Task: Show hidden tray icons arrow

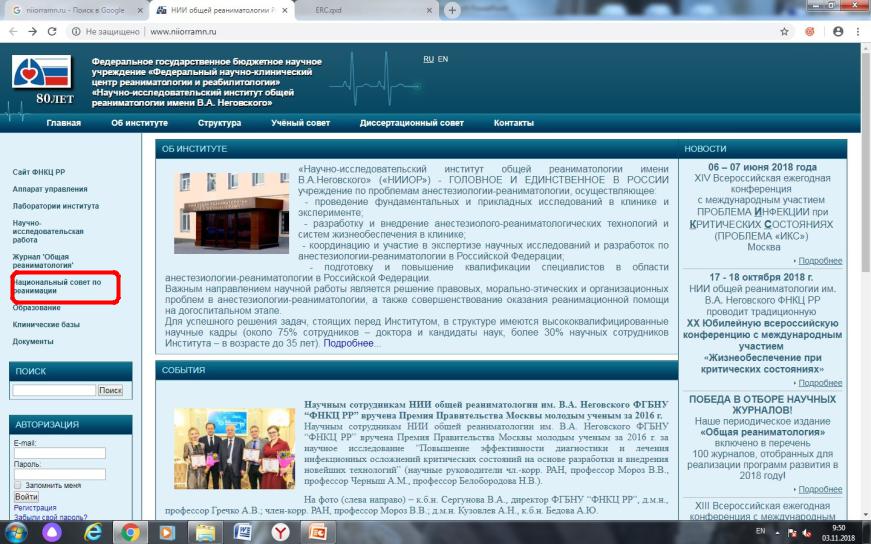Action: click(x=778, y=532)
